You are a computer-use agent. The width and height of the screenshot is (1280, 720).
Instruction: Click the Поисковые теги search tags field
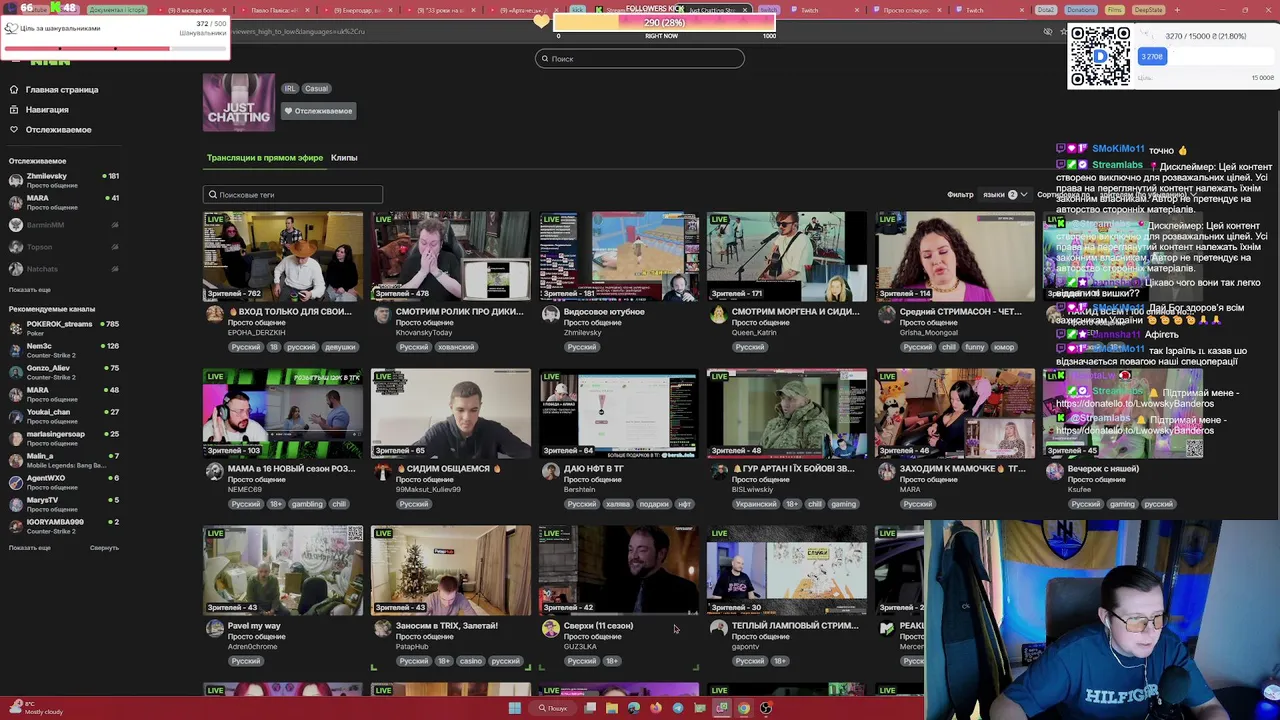point(292,195)
